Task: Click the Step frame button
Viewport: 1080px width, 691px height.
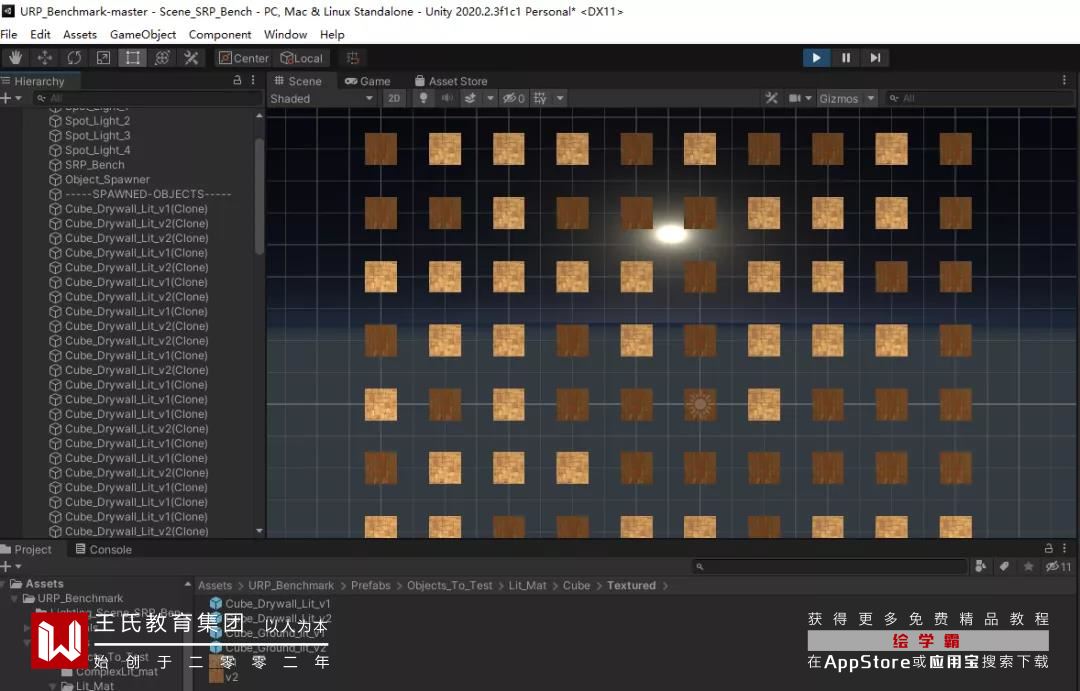Action: coord(875,58)
